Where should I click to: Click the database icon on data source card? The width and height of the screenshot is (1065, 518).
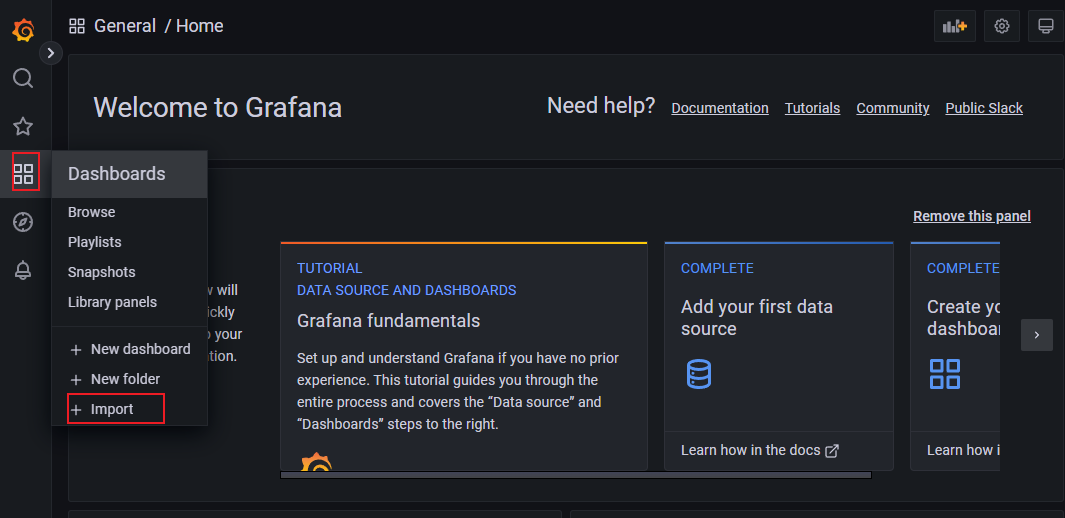tap(699, 375)
